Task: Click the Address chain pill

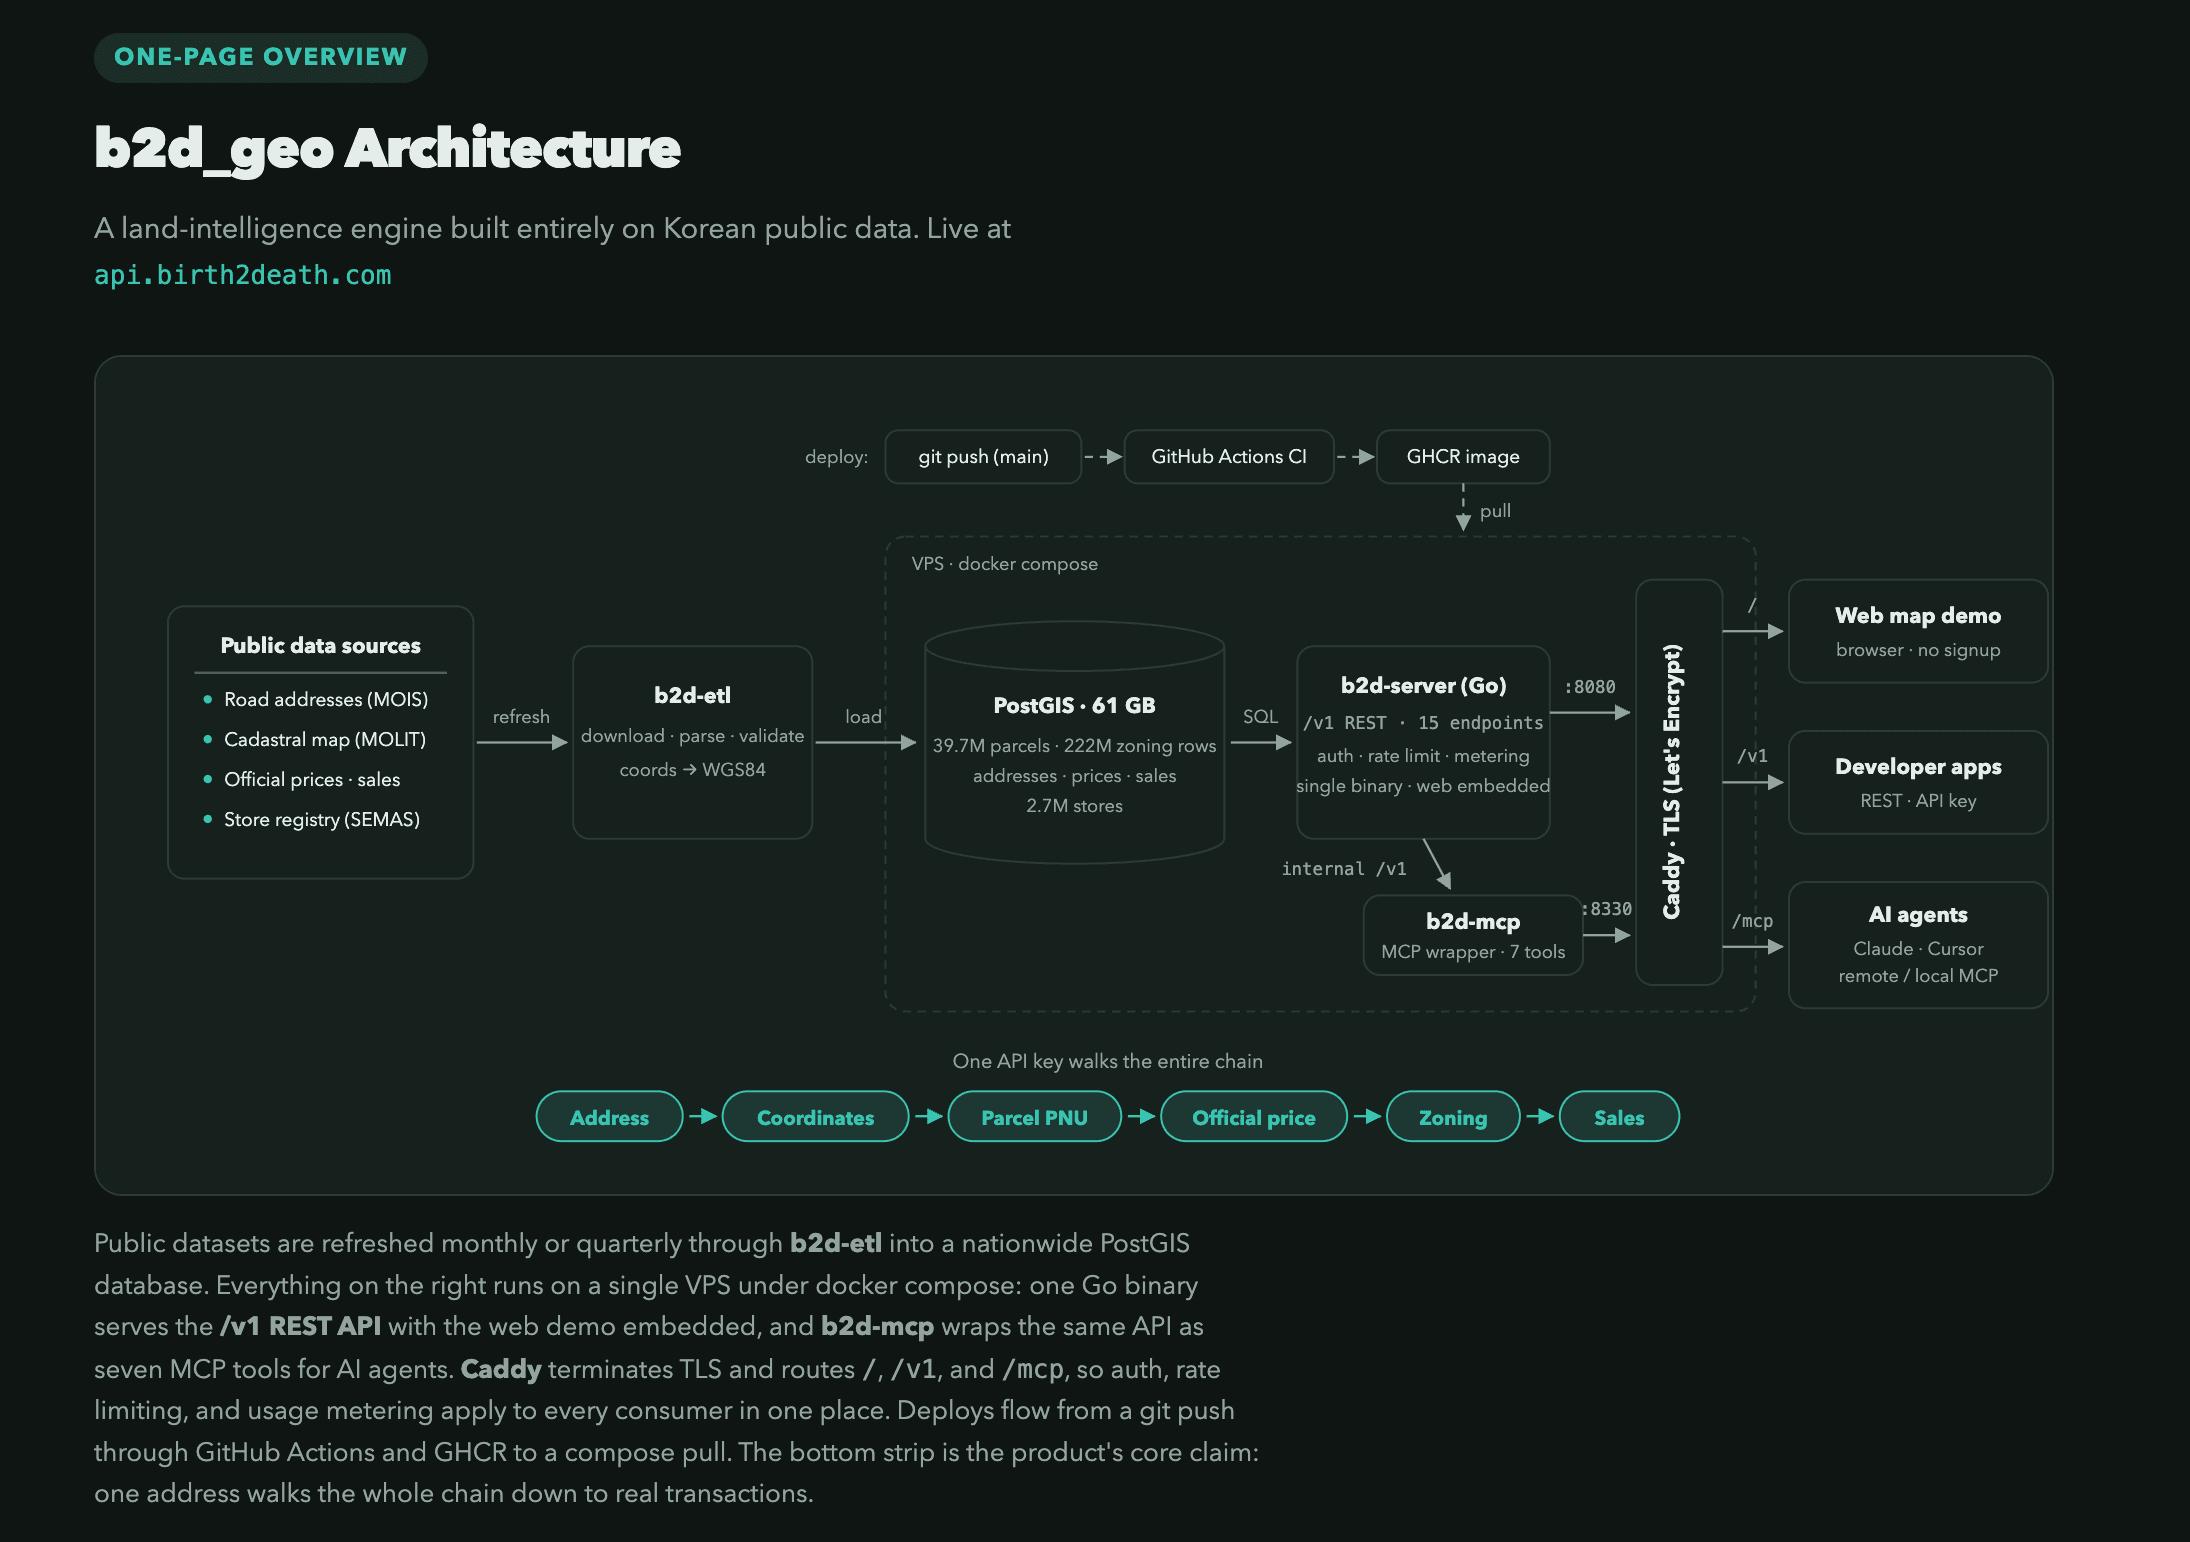Action: [610, 1117]
